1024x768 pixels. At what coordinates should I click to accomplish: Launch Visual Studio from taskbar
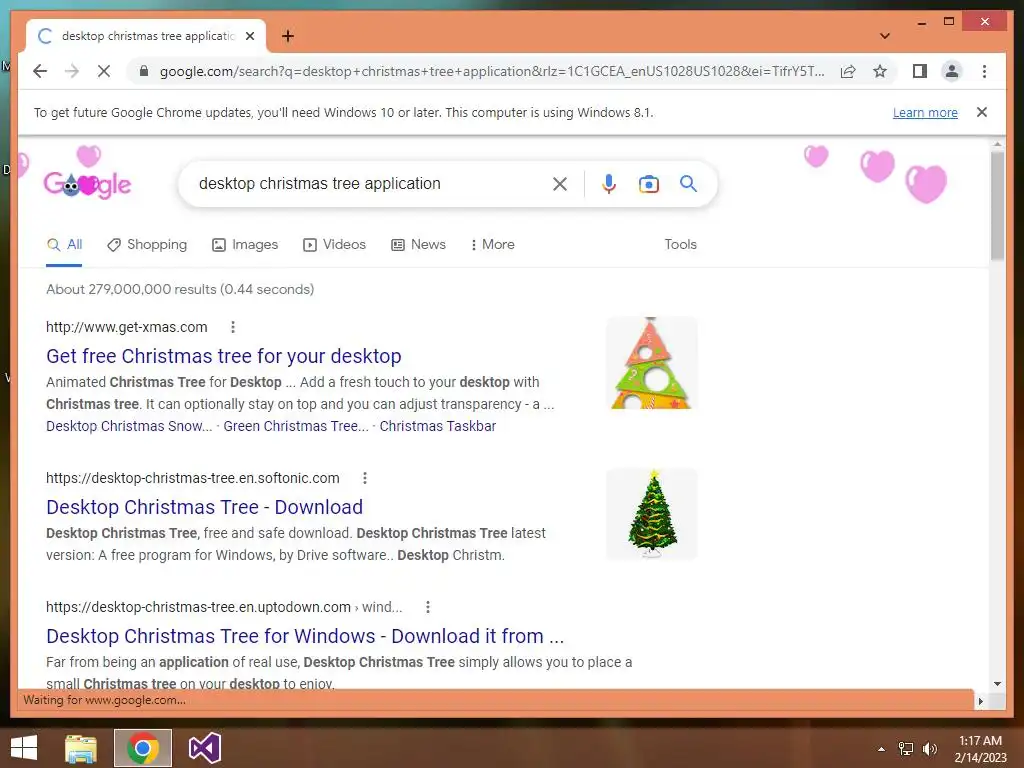click(x=204, y=748)
